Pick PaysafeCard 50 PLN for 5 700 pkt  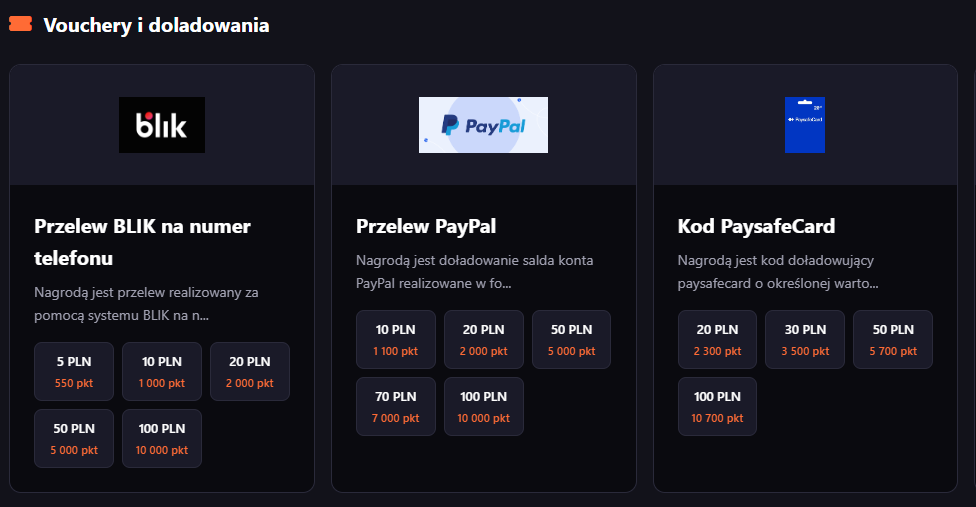tap(893, 339)
